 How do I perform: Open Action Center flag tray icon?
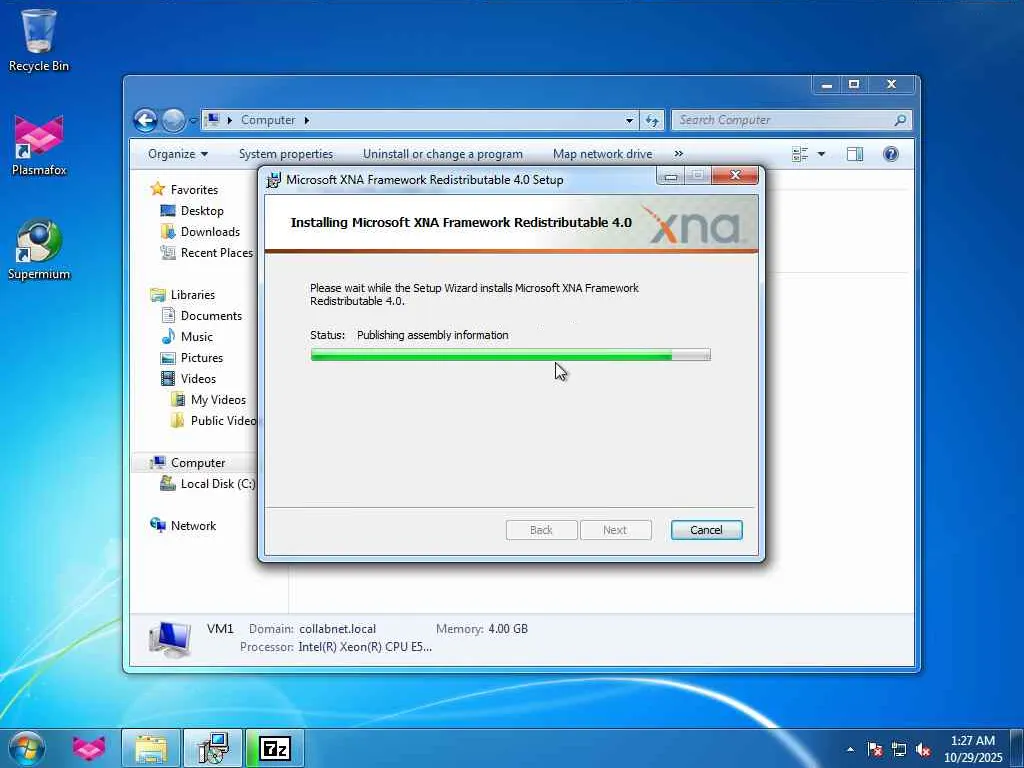875,750
